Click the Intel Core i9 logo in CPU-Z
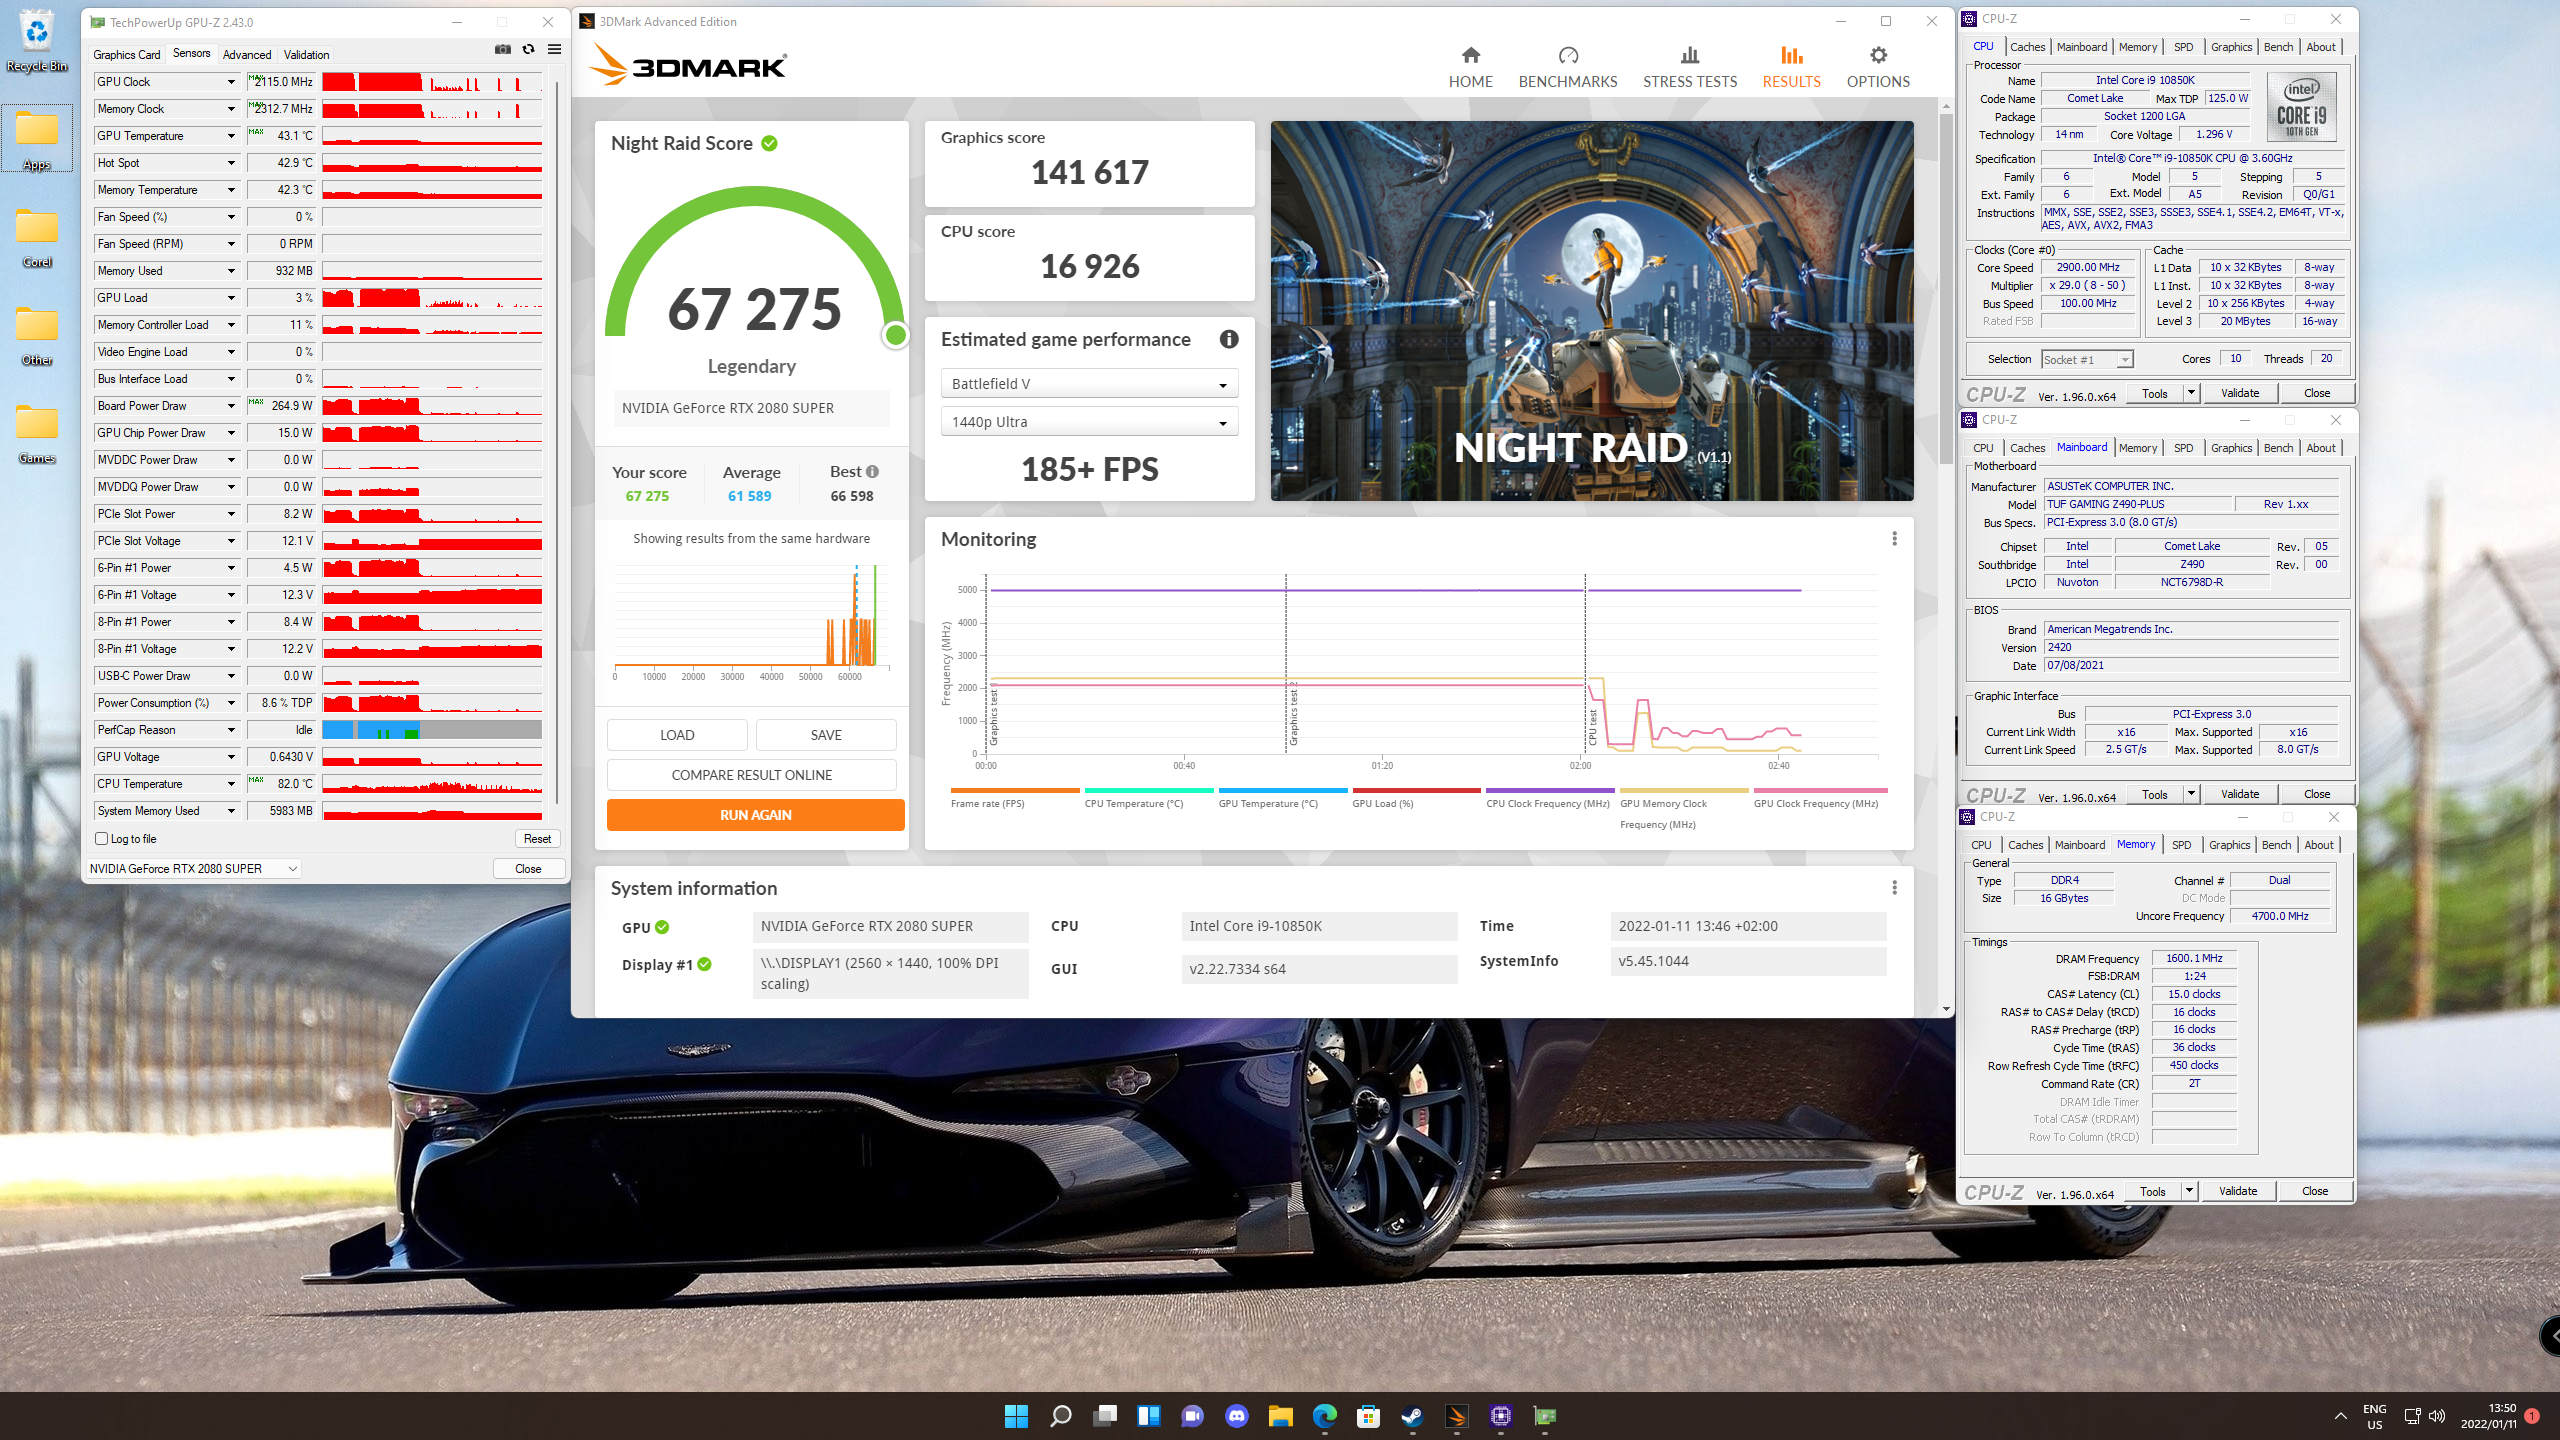 pyautogui.click(x=2302, y=107)
